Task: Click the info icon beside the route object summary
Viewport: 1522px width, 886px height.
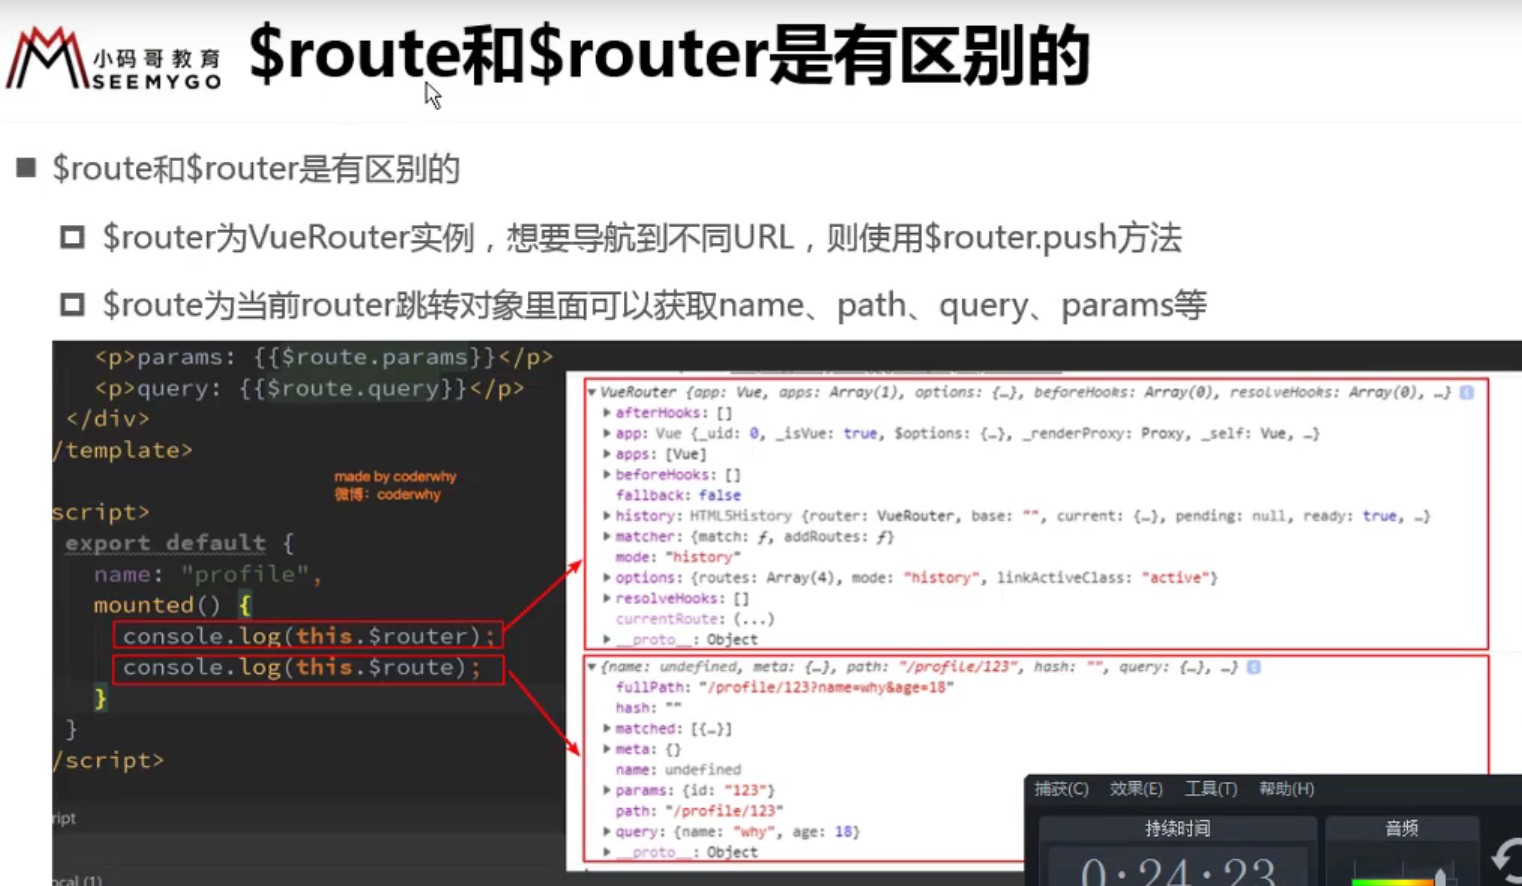Action: (x=1254, y=666)
